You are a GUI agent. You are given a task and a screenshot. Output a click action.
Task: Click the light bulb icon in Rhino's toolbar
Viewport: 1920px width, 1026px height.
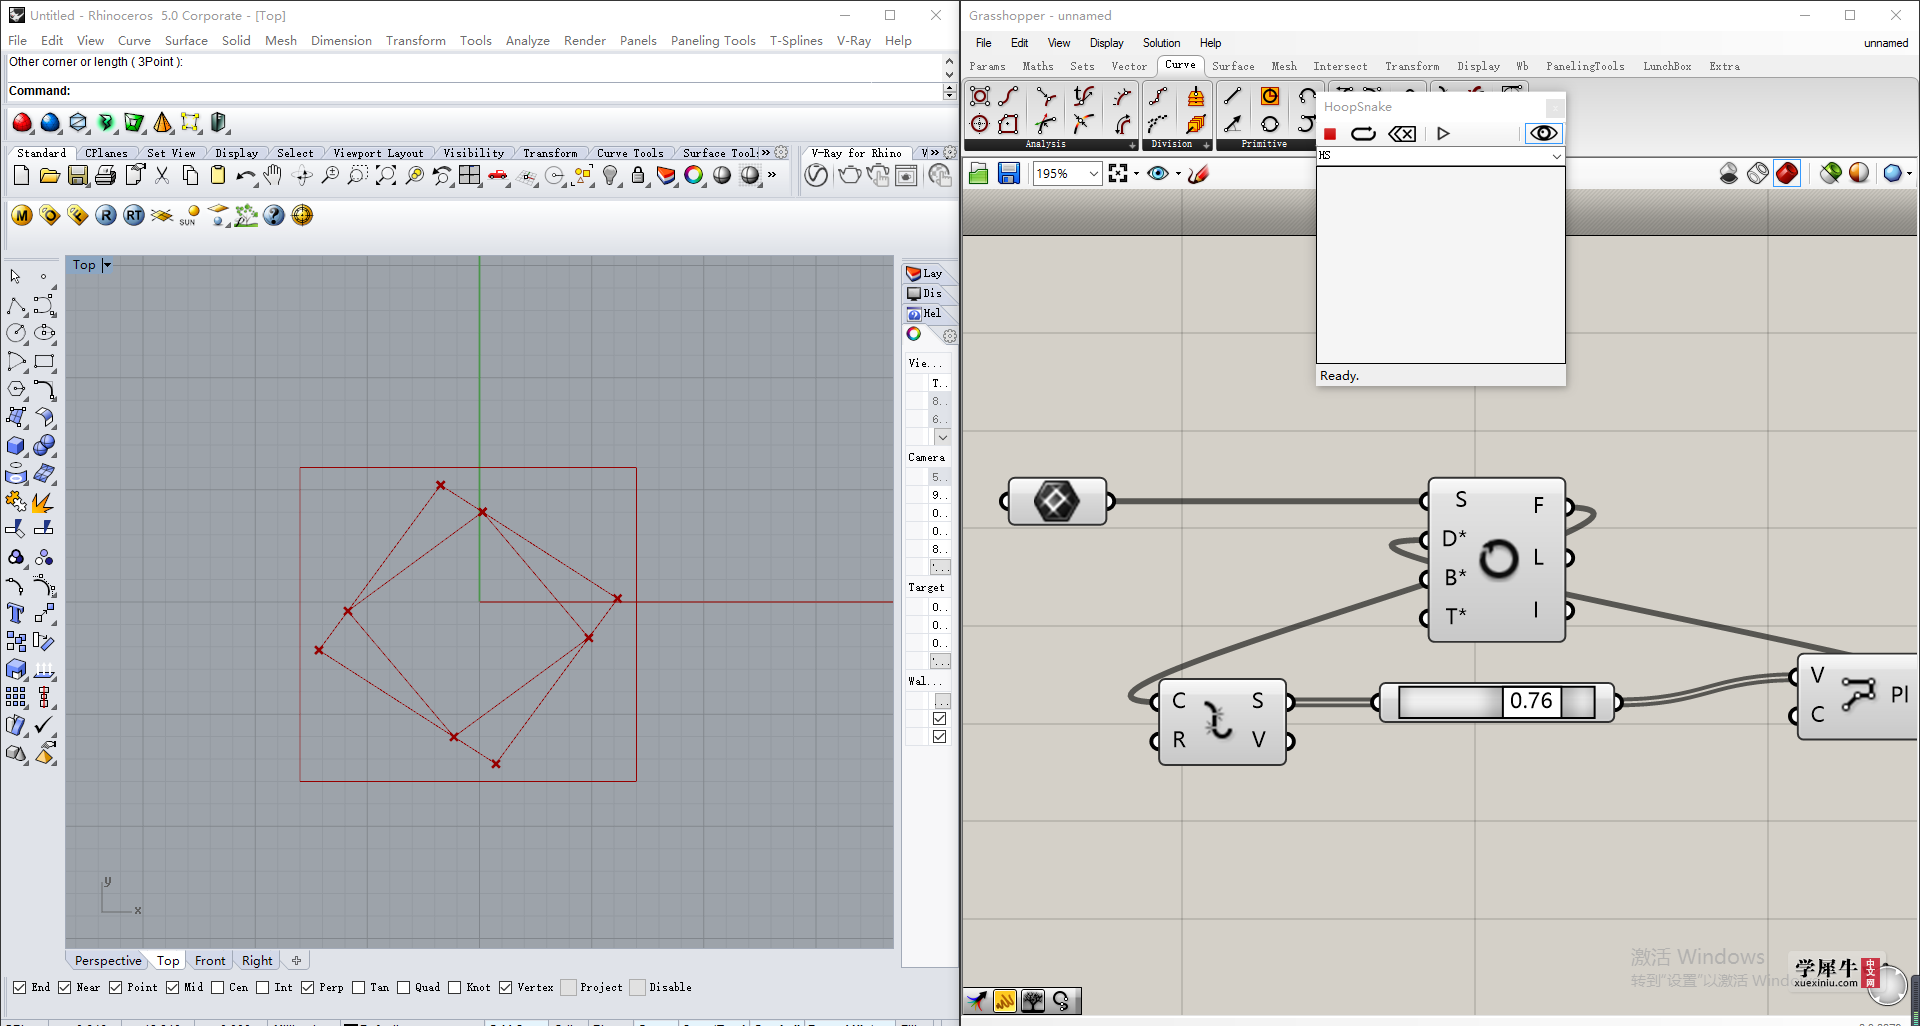[x=610, y=176]
